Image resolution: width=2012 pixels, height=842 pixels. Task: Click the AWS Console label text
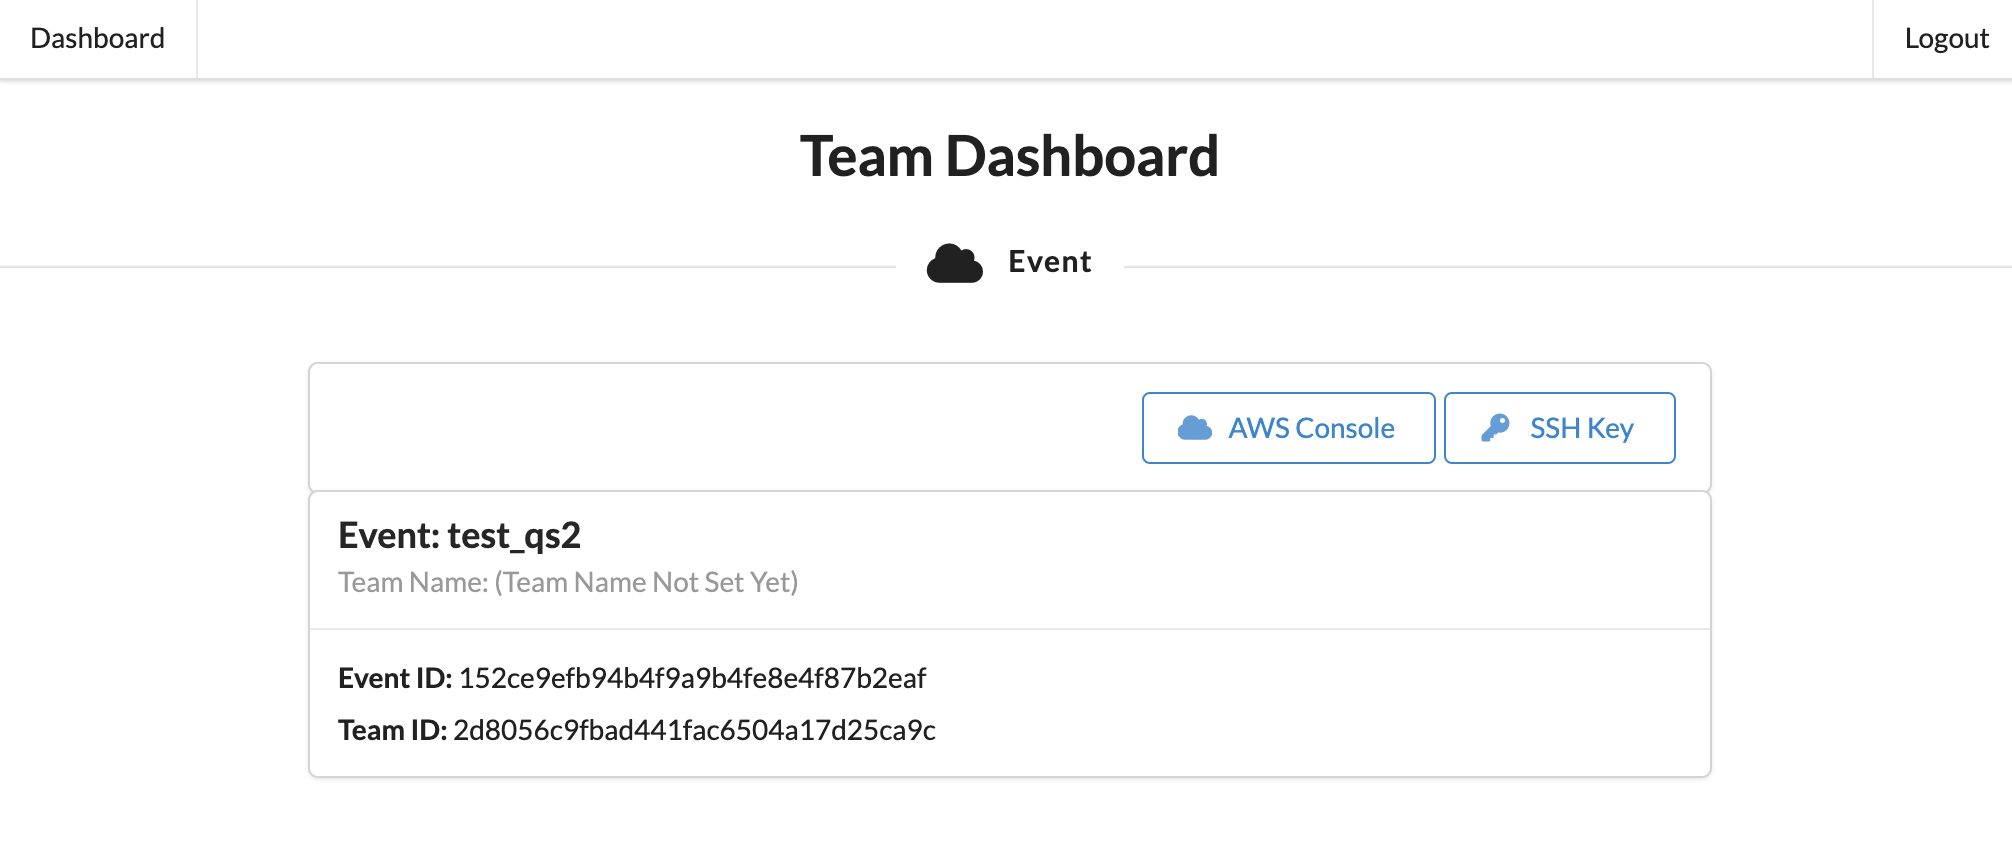1311,428
